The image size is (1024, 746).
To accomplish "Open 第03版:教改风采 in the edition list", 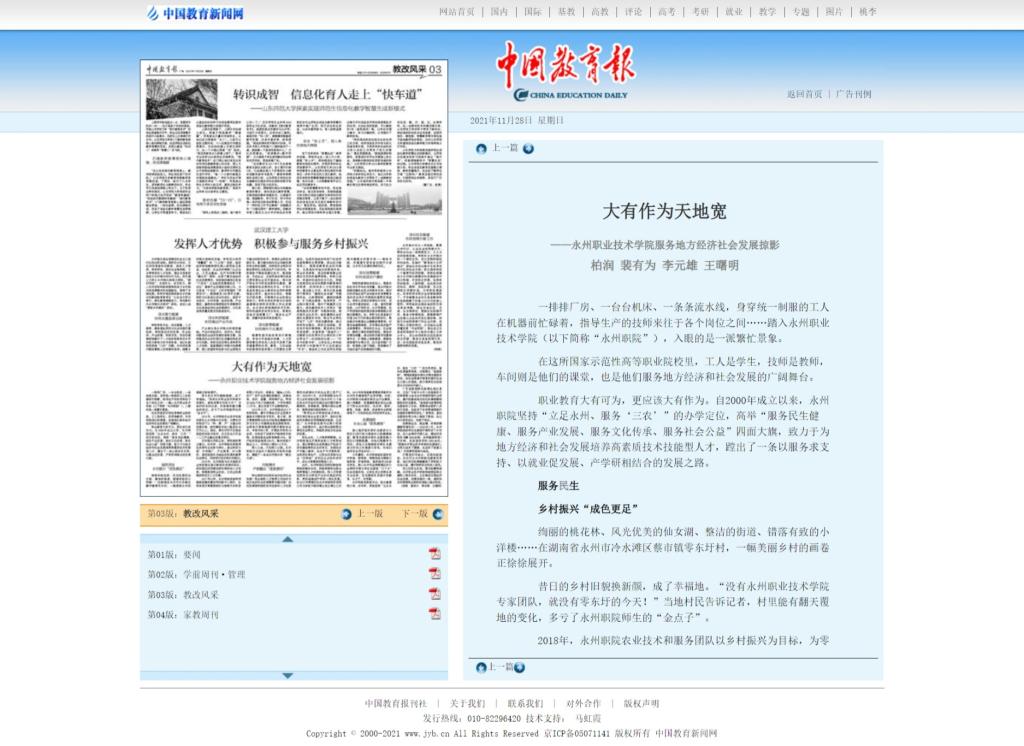I will click(x=183, y=594).
